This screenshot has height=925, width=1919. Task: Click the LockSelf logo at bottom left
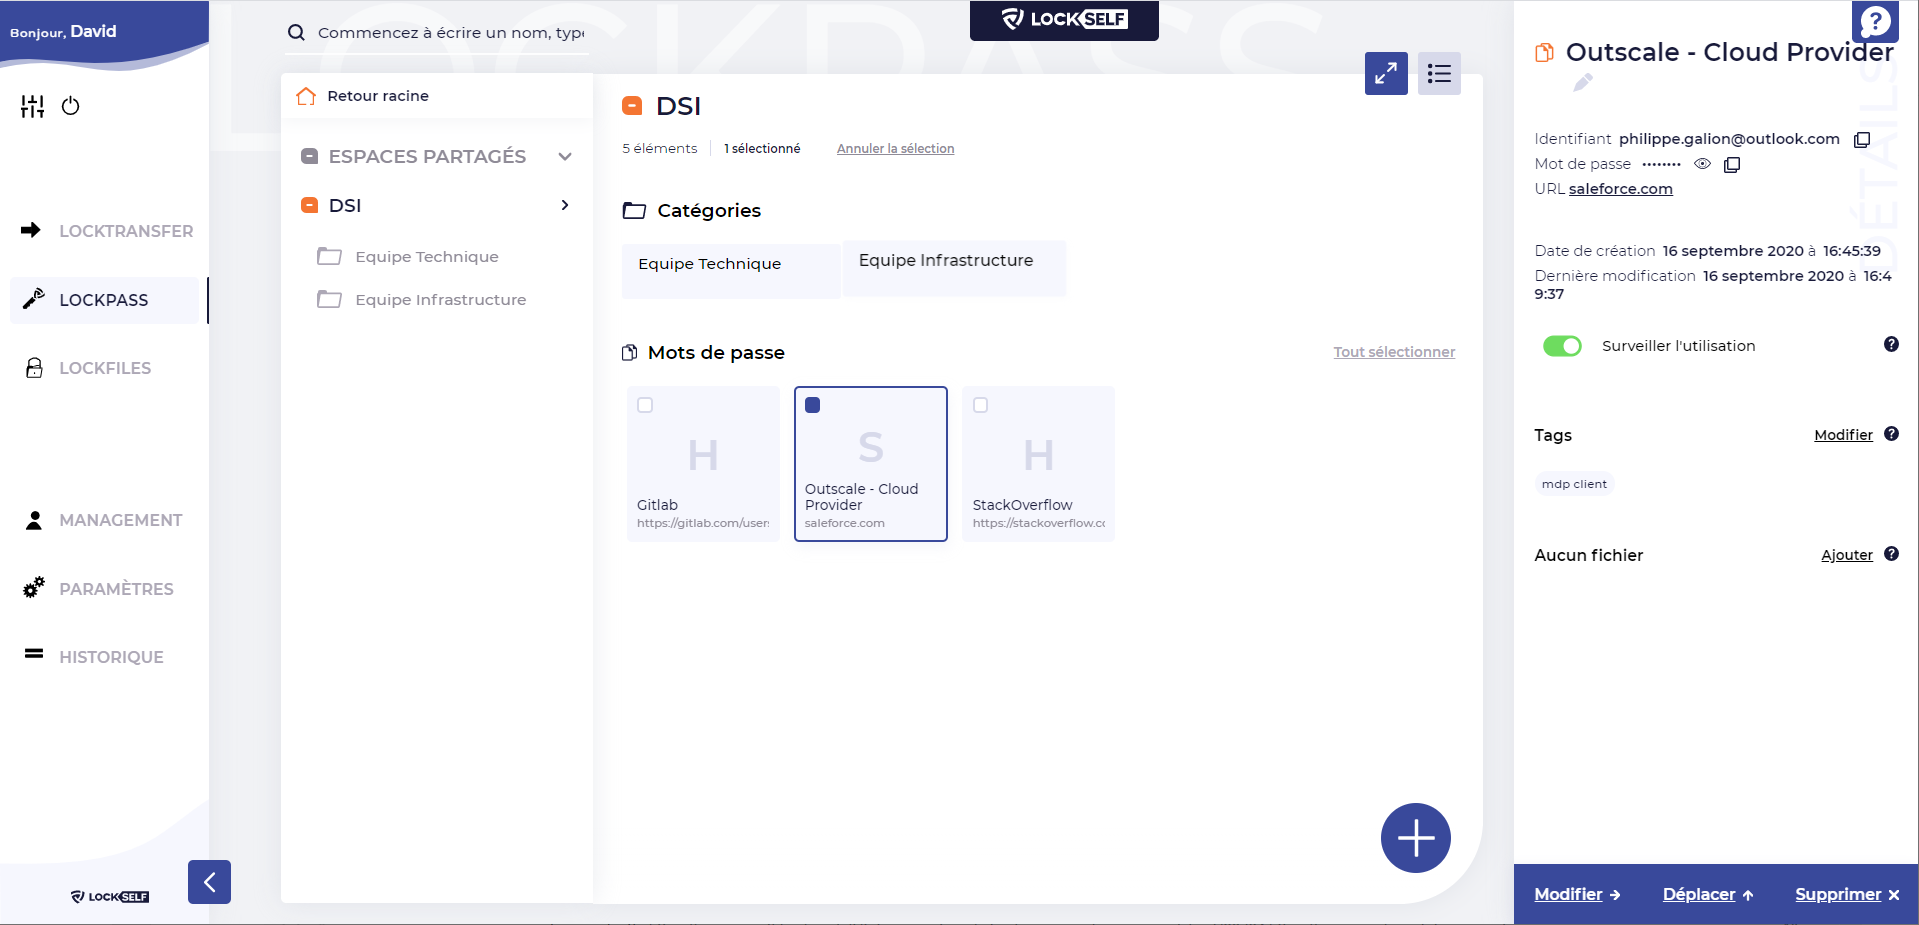coord(110,897)
